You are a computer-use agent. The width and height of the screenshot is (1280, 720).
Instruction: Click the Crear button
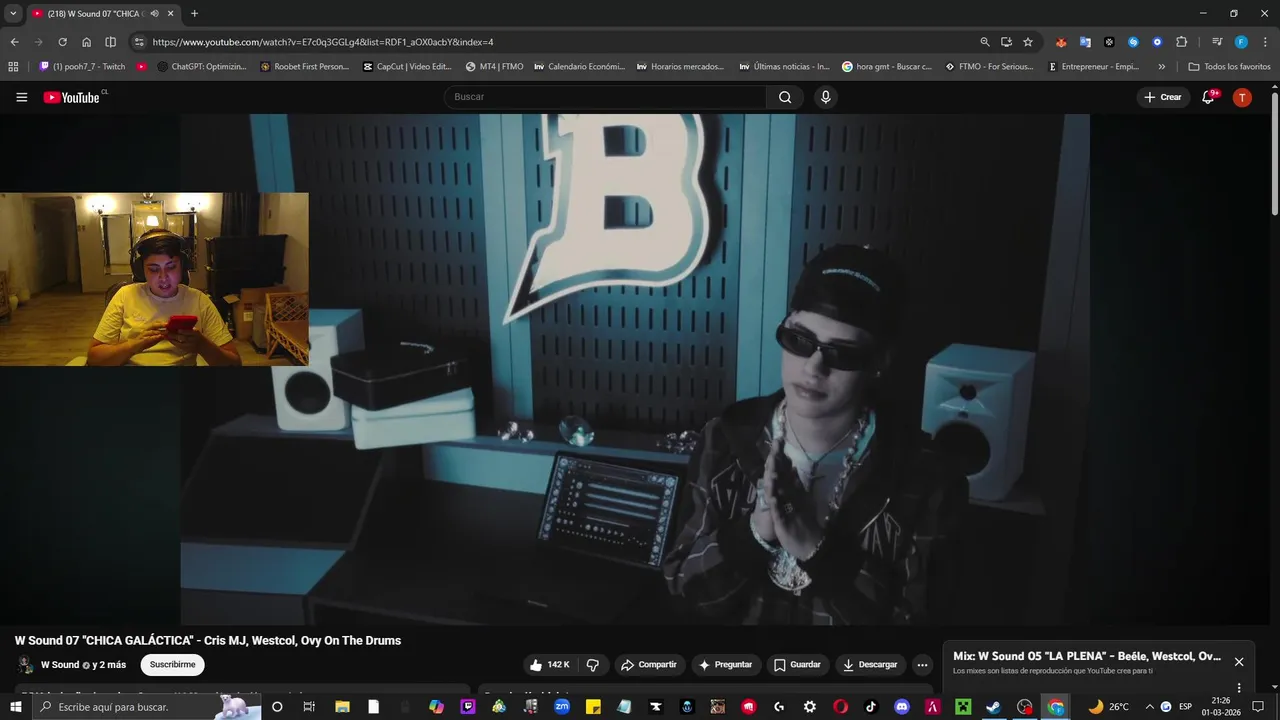point(1163,97)
